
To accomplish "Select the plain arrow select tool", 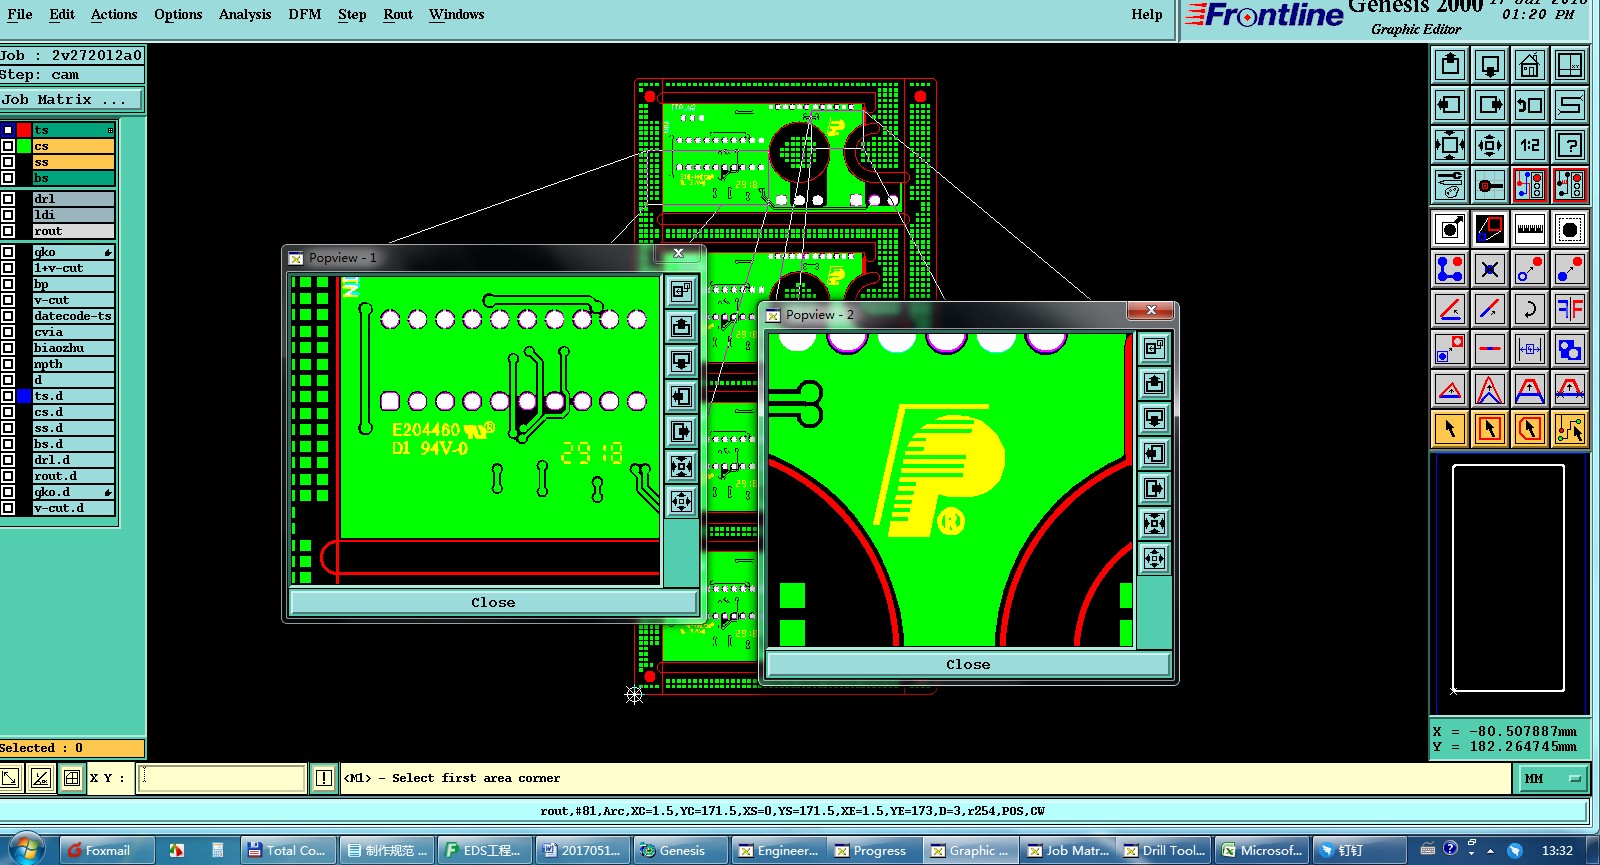I will 1450,429.
